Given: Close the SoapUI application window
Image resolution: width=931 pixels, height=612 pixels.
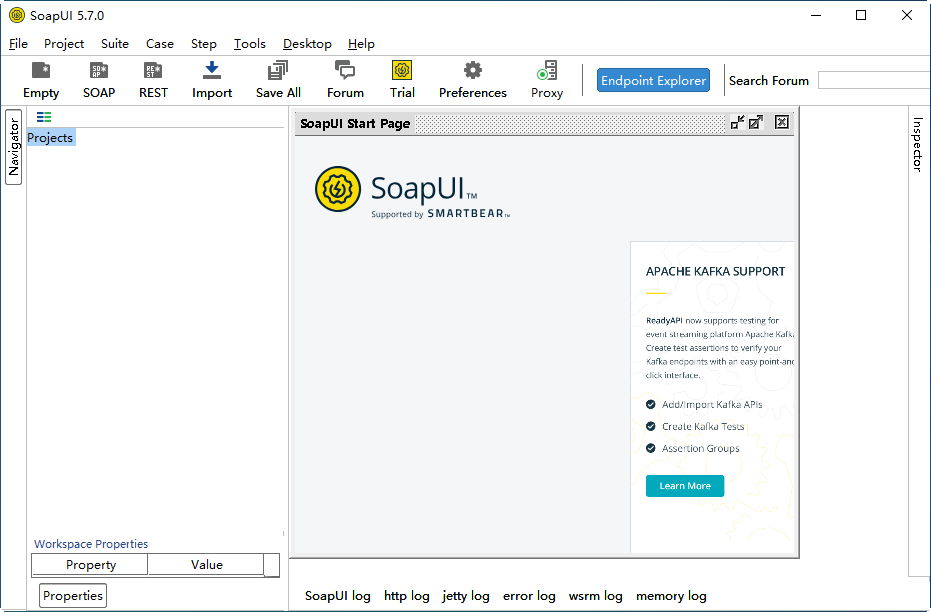Looking at the screenshot, I should coord(907,15).
